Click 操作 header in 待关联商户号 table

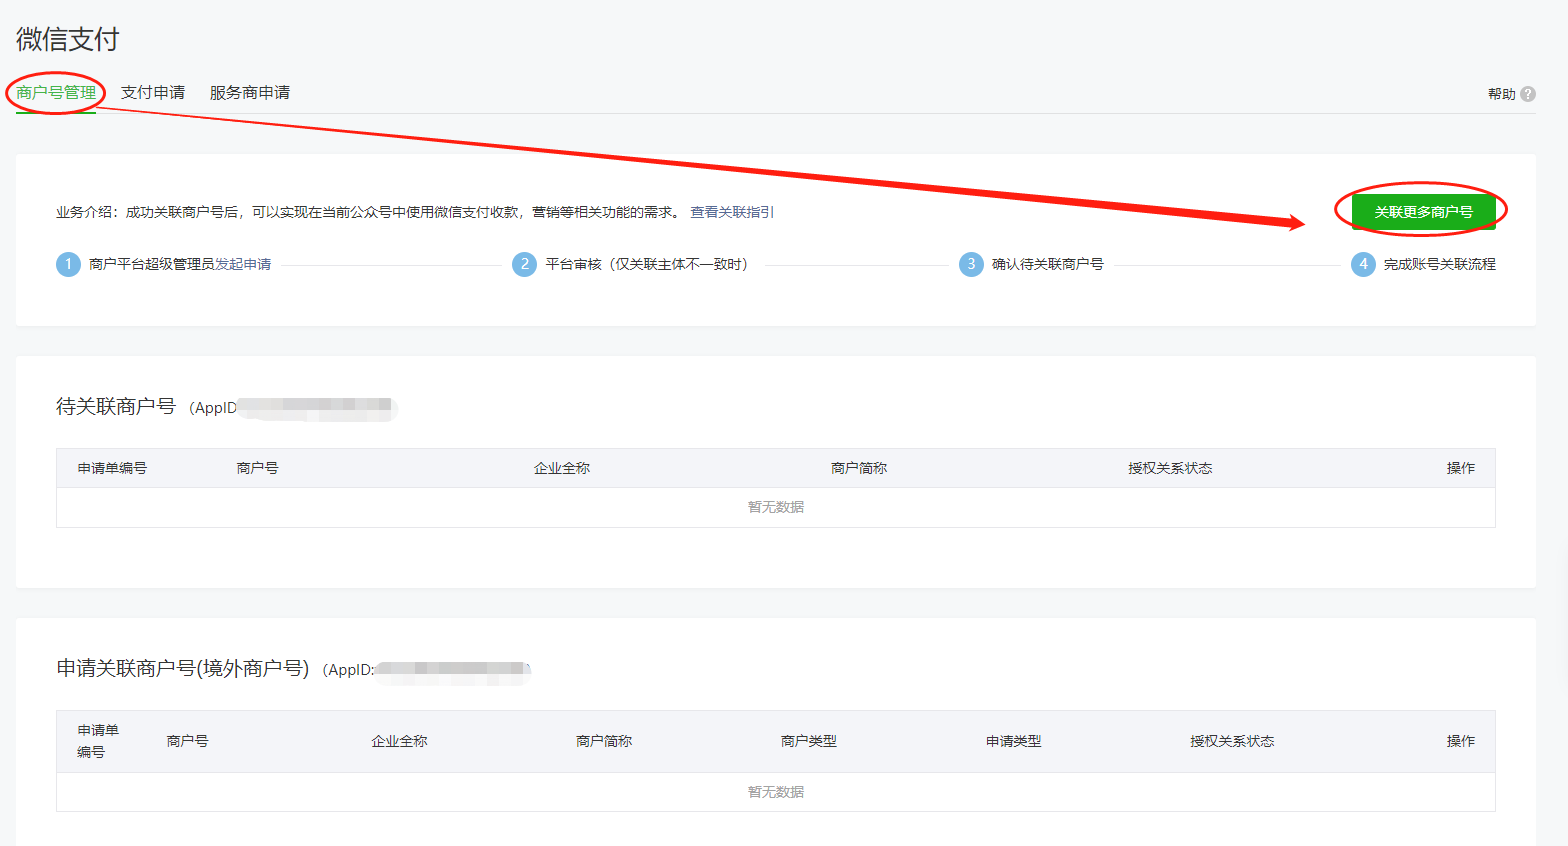pyautogui.click(x=1461, y=468)
